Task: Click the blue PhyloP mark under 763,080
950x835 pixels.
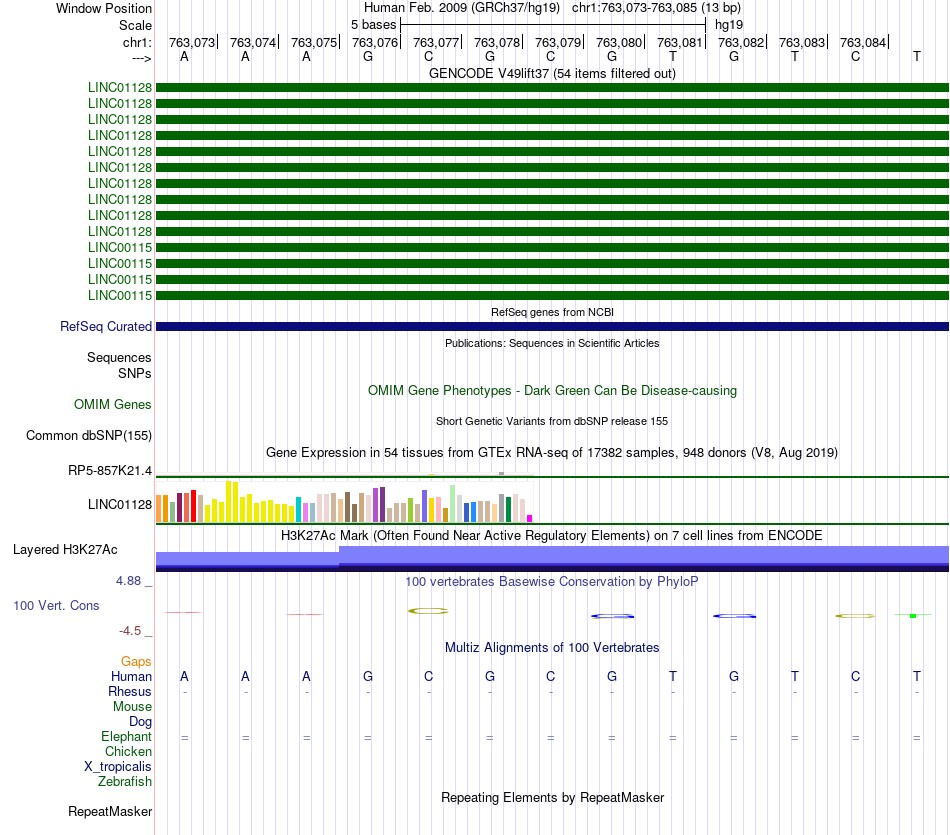Action: point(613,616)
